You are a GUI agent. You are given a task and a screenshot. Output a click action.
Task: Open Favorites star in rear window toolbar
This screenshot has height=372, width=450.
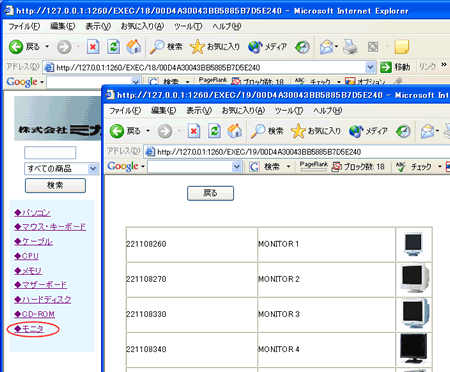pyautogui.click(x=197, y=47)
